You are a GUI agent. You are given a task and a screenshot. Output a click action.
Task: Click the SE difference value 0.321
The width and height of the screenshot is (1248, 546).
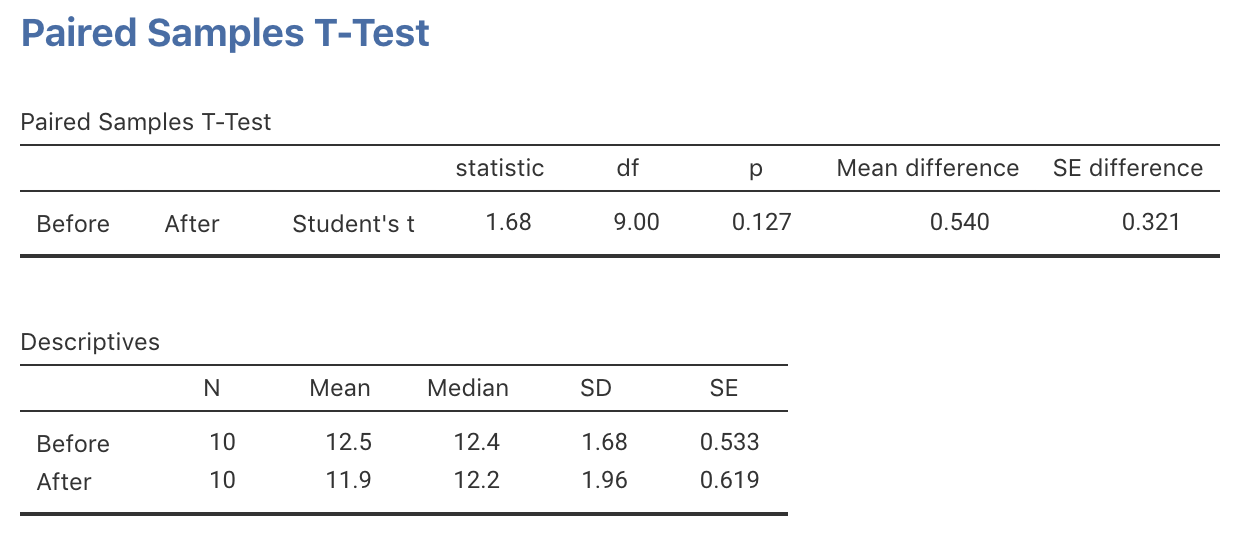(x=1150, y=222)
